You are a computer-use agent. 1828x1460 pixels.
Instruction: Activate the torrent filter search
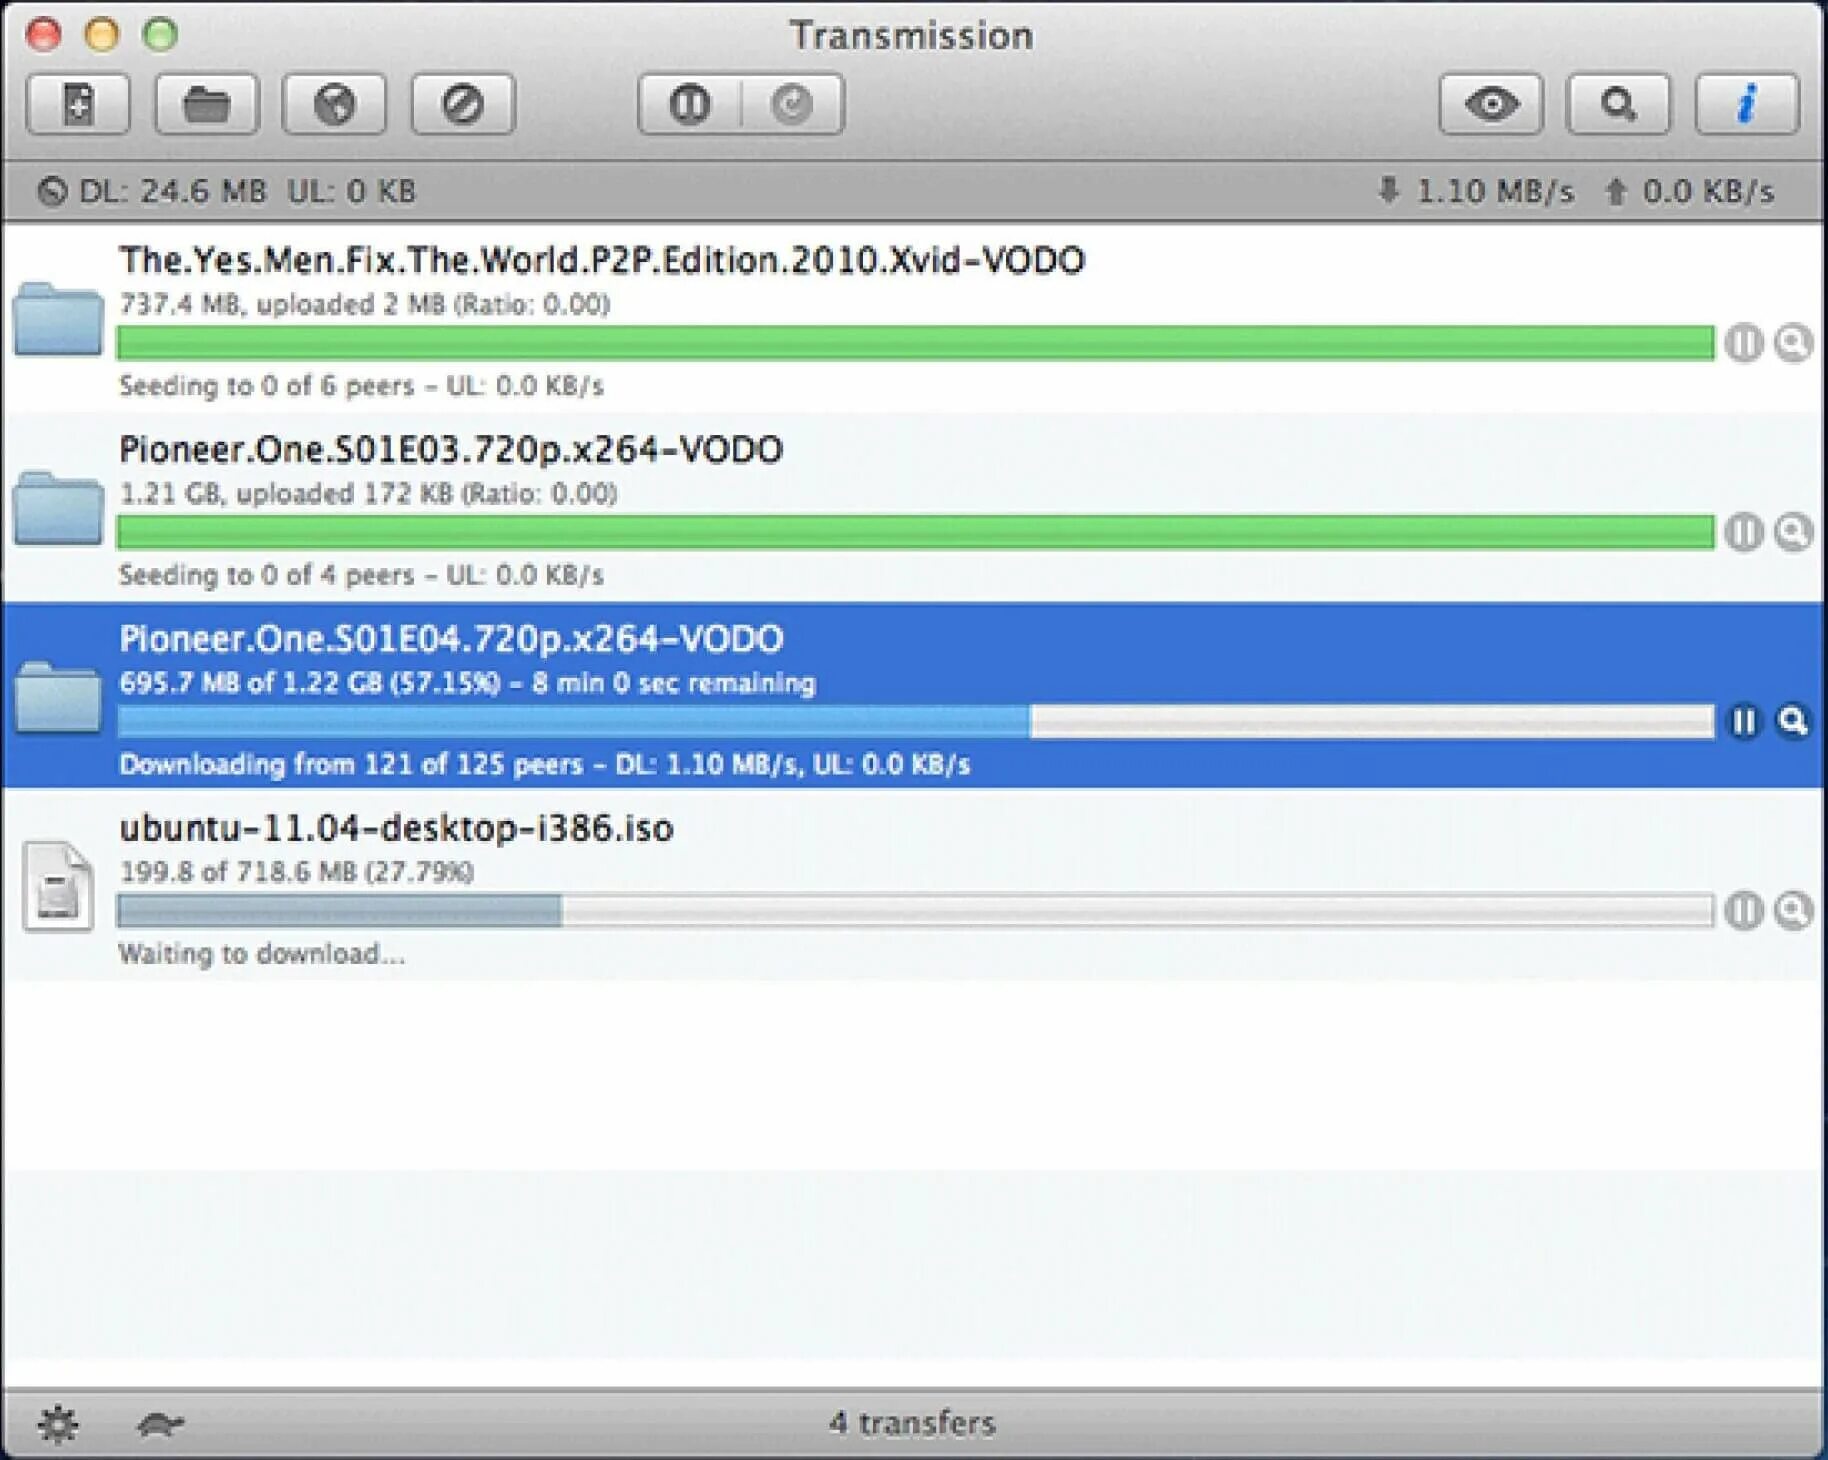[x=1619, y=103]
